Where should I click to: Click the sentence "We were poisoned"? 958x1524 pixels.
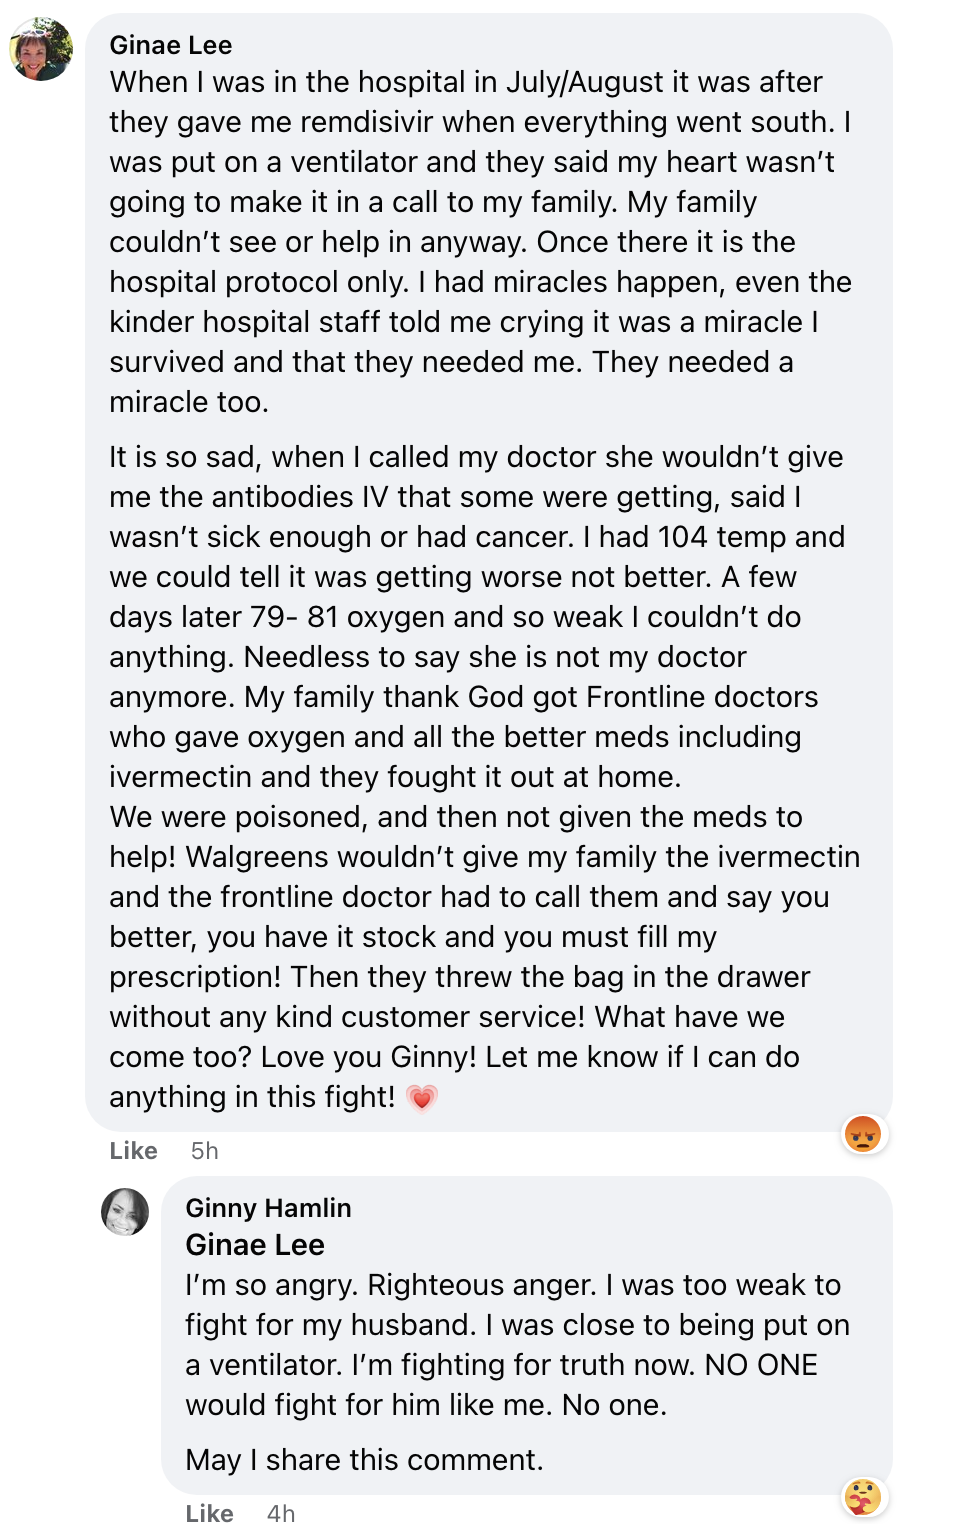[239, 817]
